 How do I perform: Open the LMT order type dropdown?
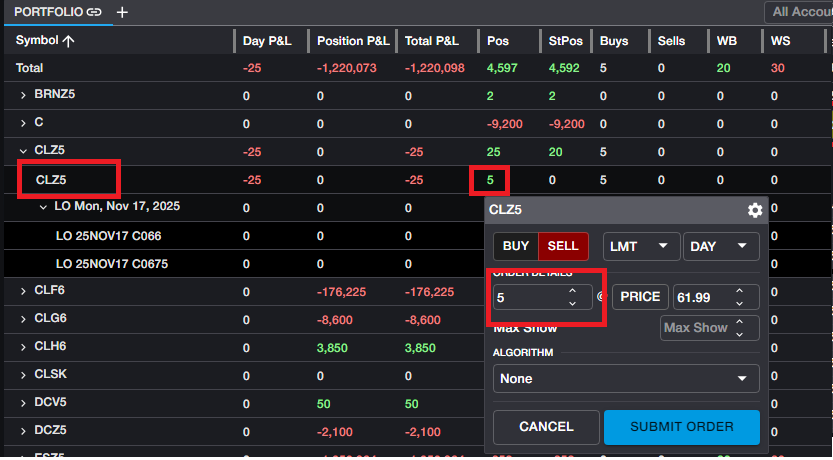640,246
